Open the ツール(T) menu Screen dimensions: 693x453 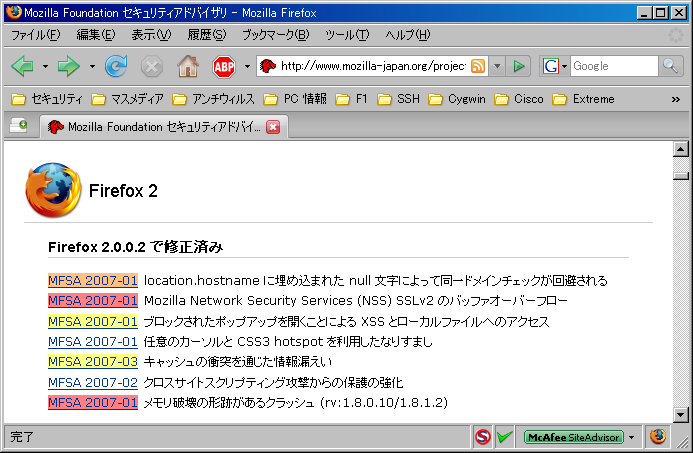pos(347,34)
